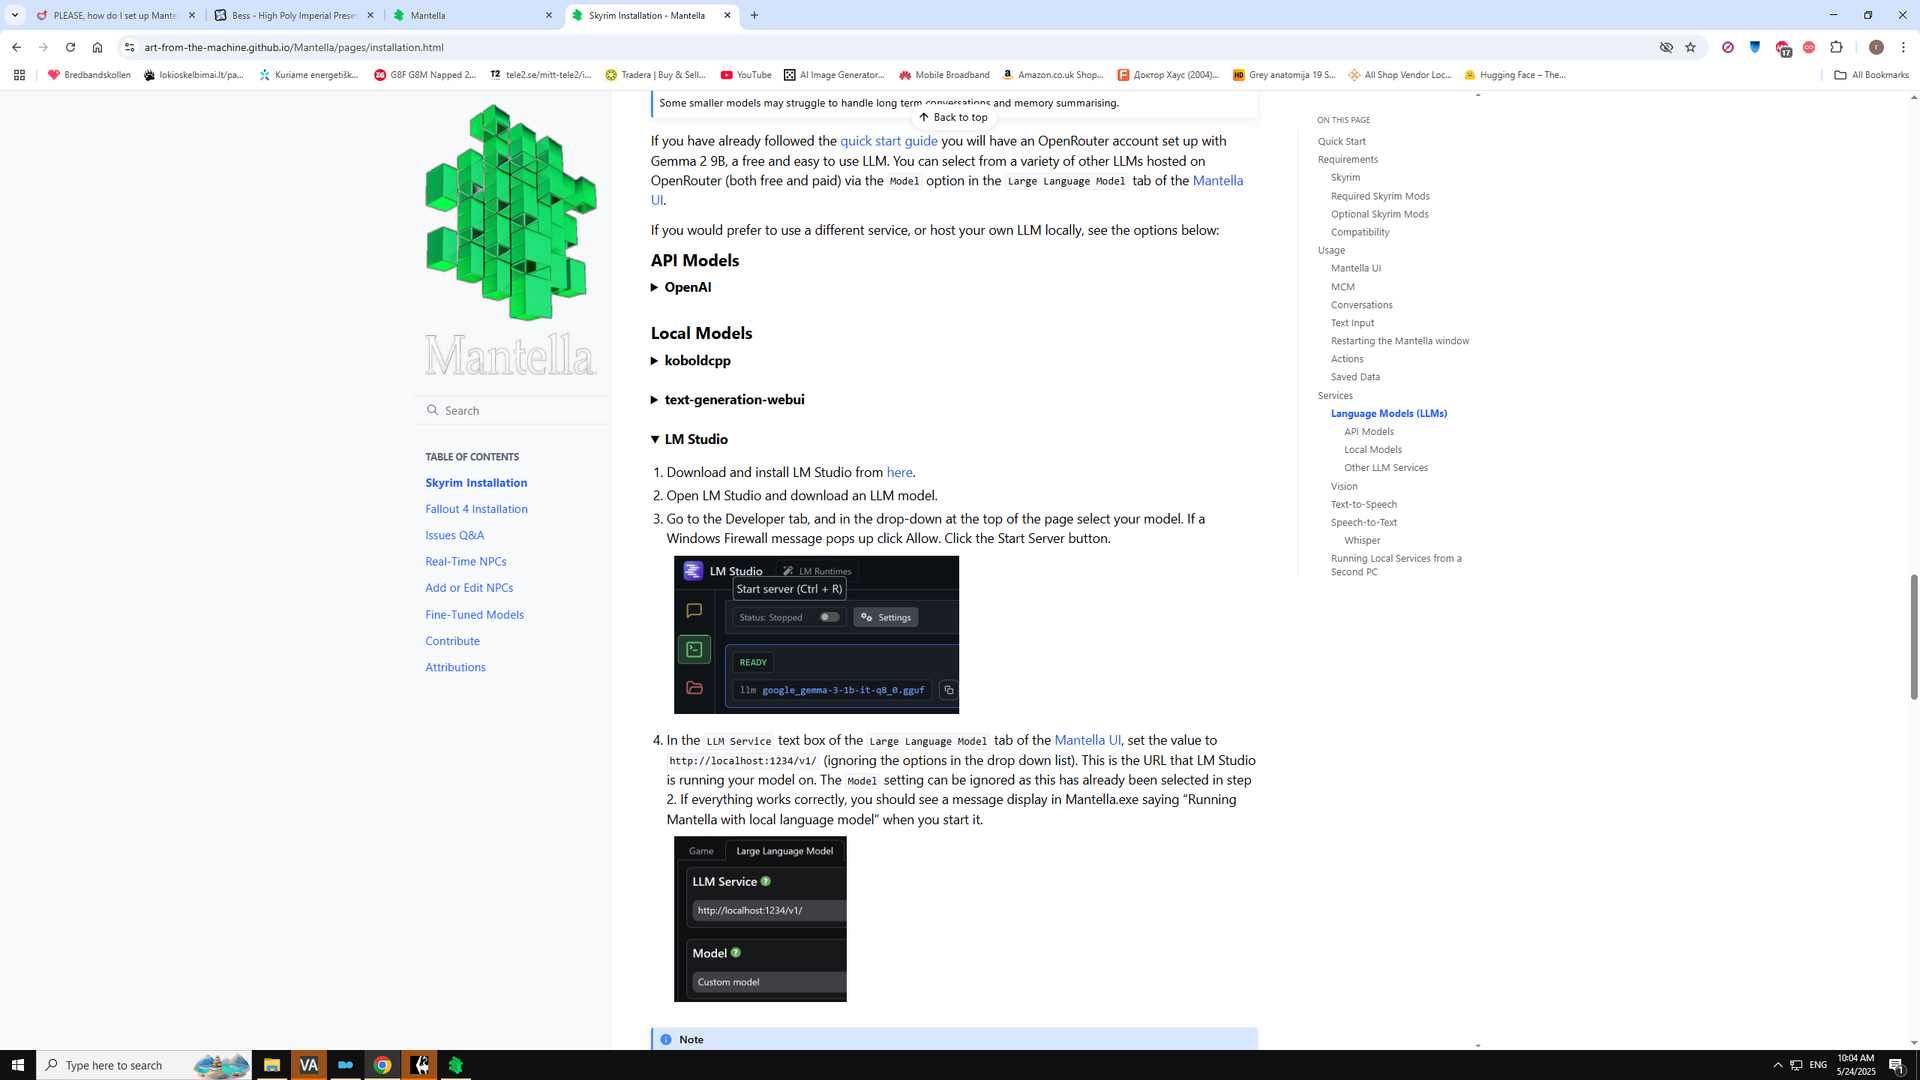Follow the quick start guide link
The width and height of the screenshot is (1920, 1080).
[888, 141]
